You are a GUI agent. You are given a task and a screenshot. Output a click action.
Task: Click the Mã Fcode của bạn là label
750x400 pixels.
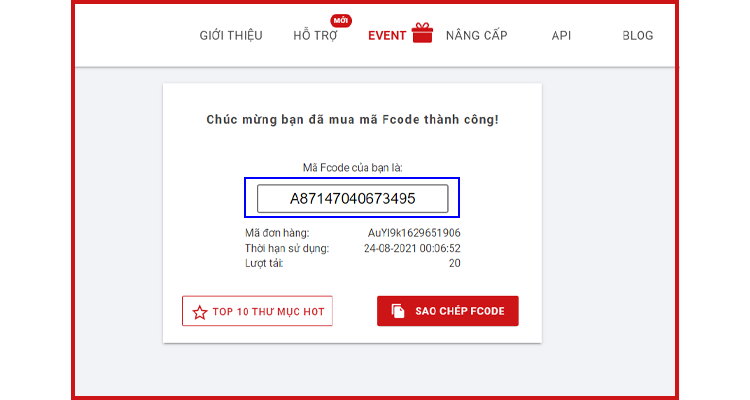coord(353,167)
